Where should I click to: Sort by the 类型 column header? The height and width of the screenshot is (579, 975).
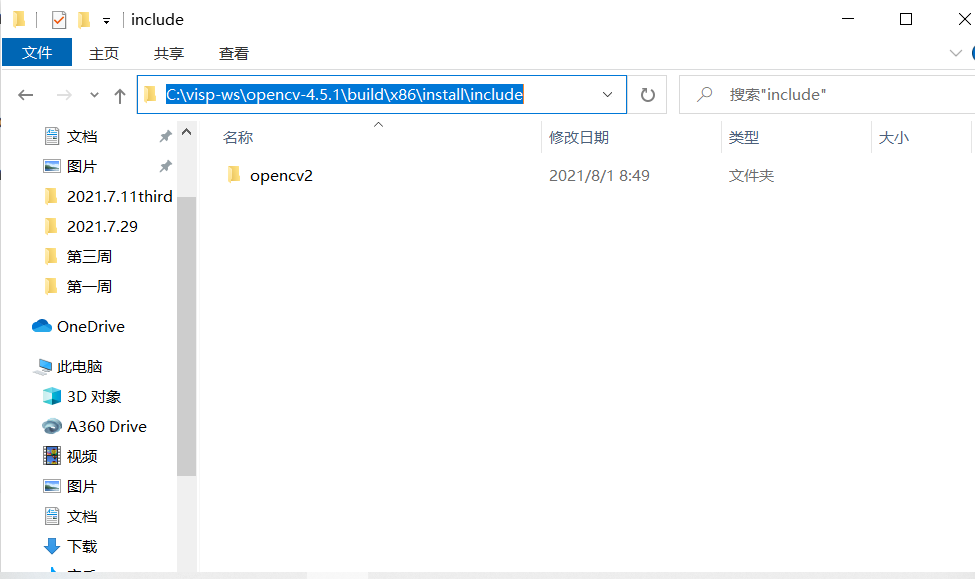pos(744,137)
